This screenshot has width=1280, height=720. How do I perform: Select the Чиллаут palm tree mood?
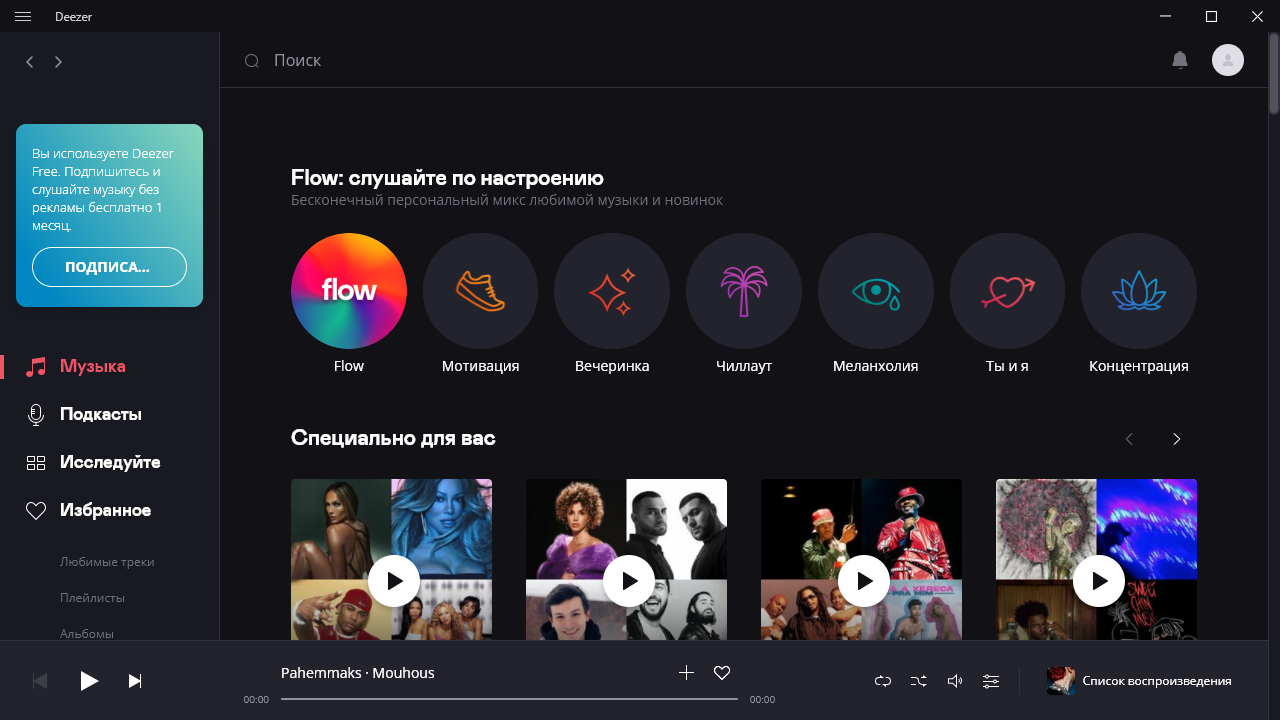pos(744,291)
